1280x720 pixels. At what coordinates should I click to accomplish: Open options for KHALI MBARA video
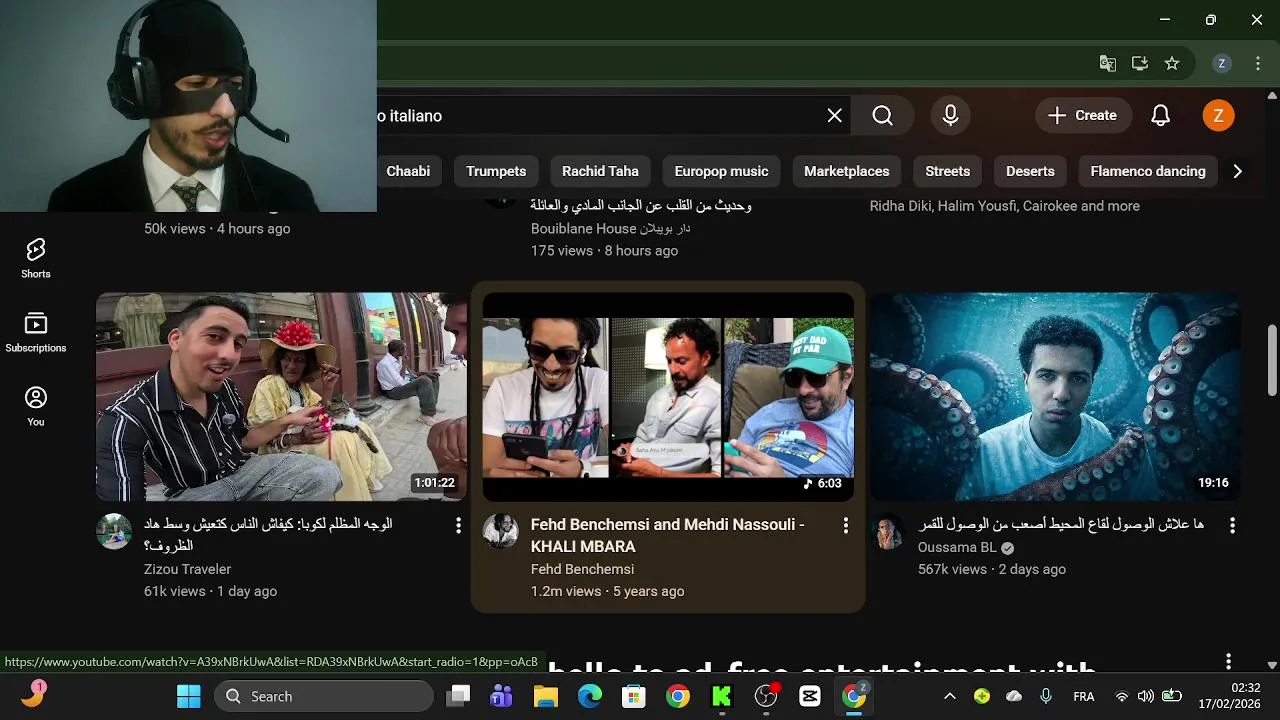click(x=845, y=525)
